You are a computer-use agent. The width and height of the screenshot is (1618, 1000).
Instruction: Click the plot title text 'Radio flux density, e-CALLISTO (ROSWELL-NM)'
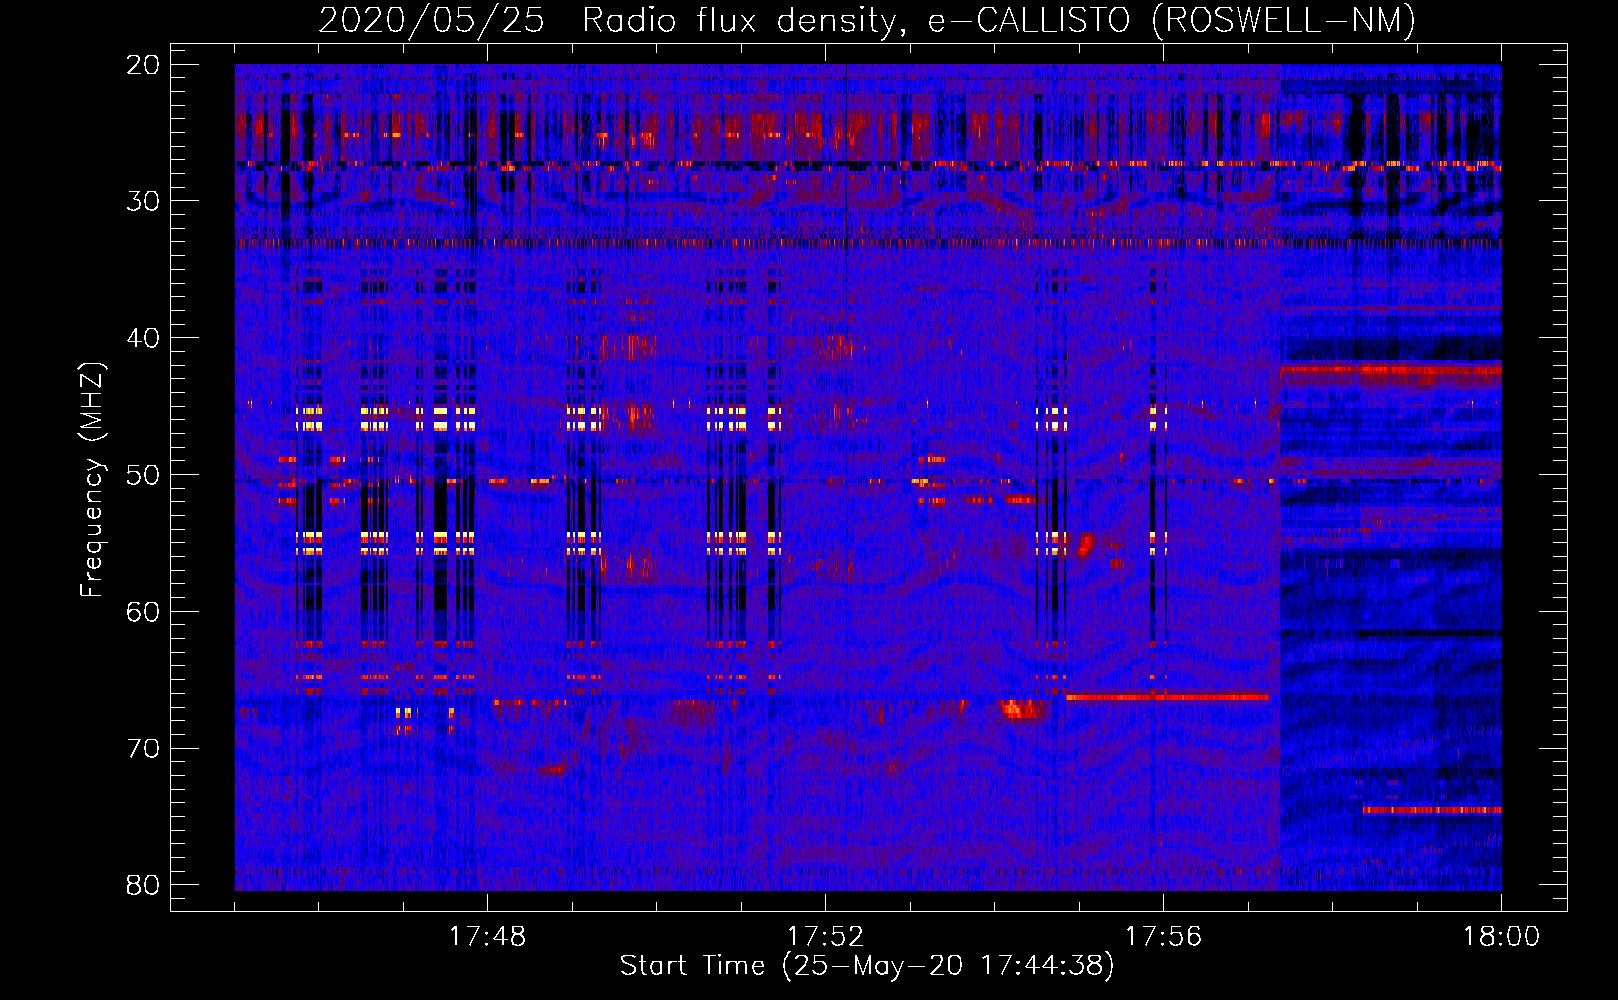[998, 20]
